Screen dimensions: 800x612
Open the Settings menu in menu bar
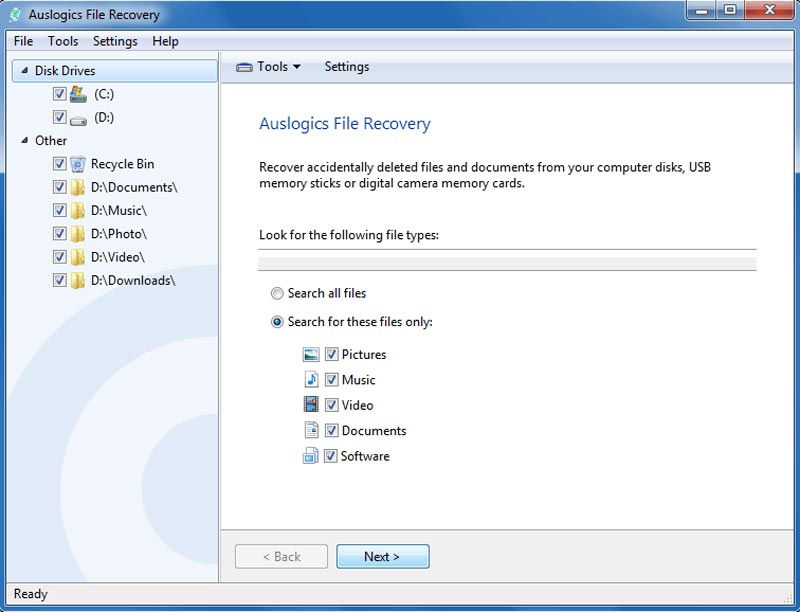[115, 41]
